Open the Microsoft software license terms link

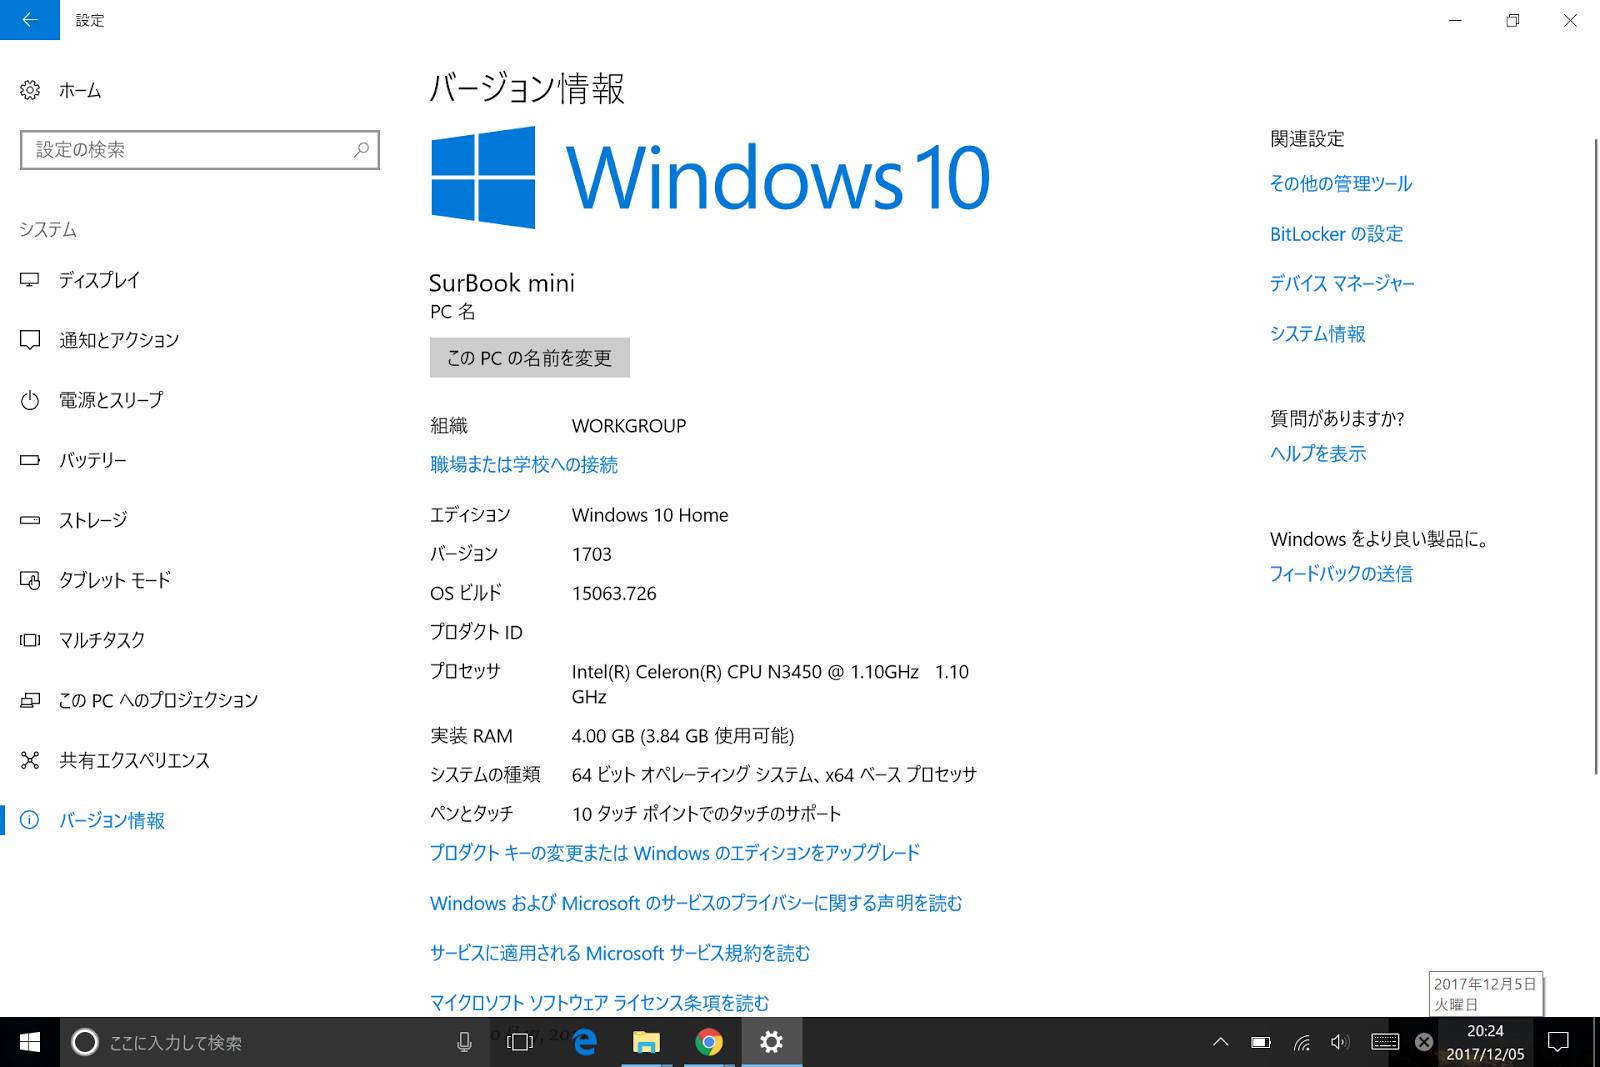(600, 1003)
